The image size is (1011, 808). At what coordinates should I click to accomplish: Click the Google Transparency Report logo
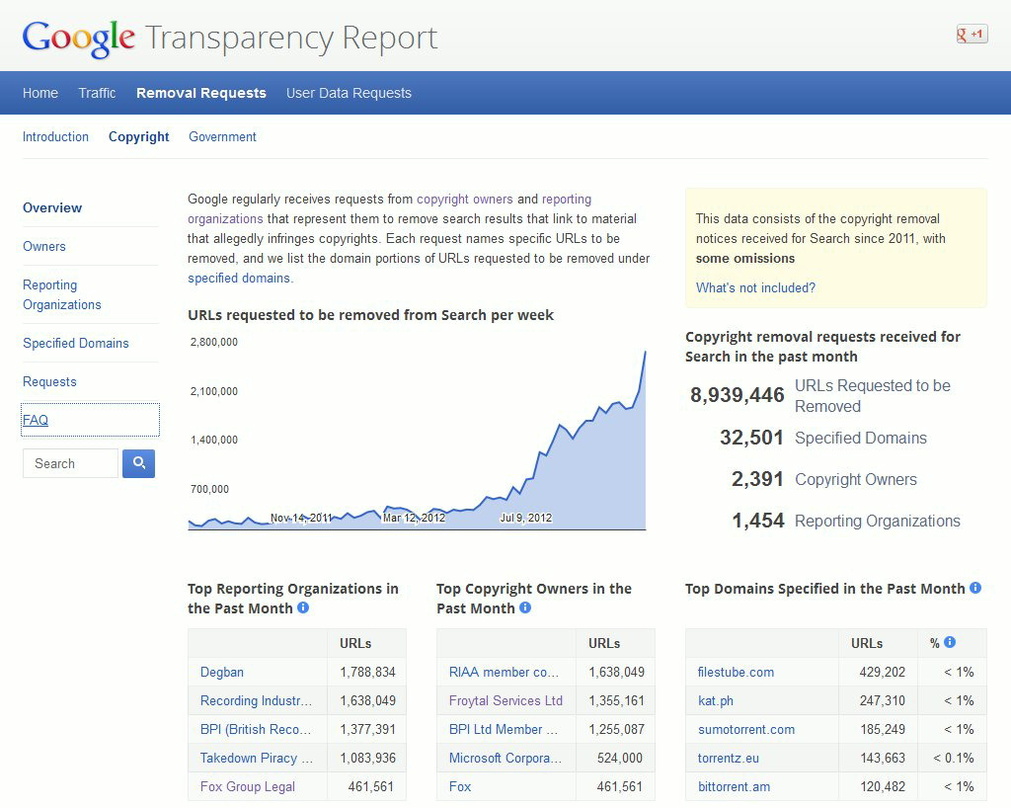(x=230, y=38)
